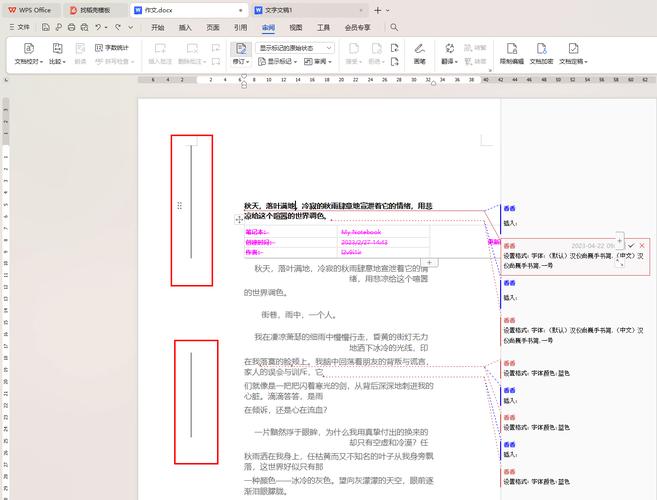This screenshot has width=657, height=500.
Task: Open the 会员专享 tab
Action: (x=357, y=28)
